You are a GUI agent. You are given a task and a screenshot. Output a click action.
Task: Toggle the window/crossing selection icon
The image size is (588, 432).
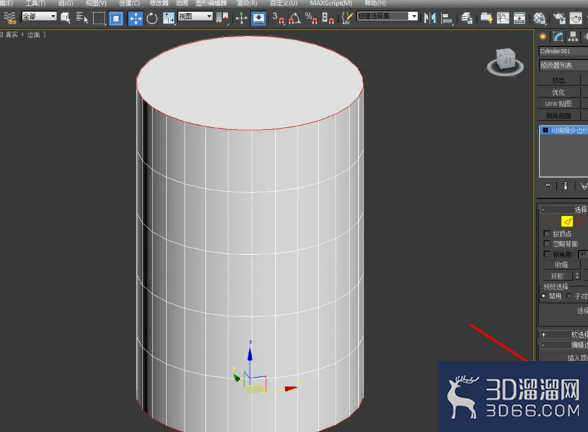116,18
